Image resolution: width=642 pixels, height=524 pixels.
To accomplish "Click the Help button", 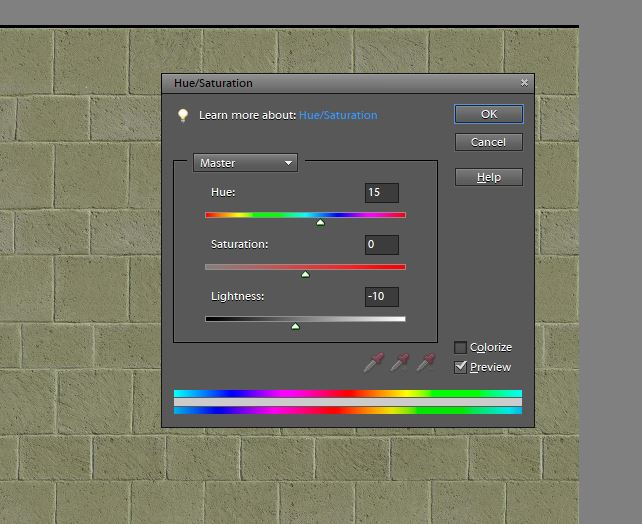I will tap(488, 177).
